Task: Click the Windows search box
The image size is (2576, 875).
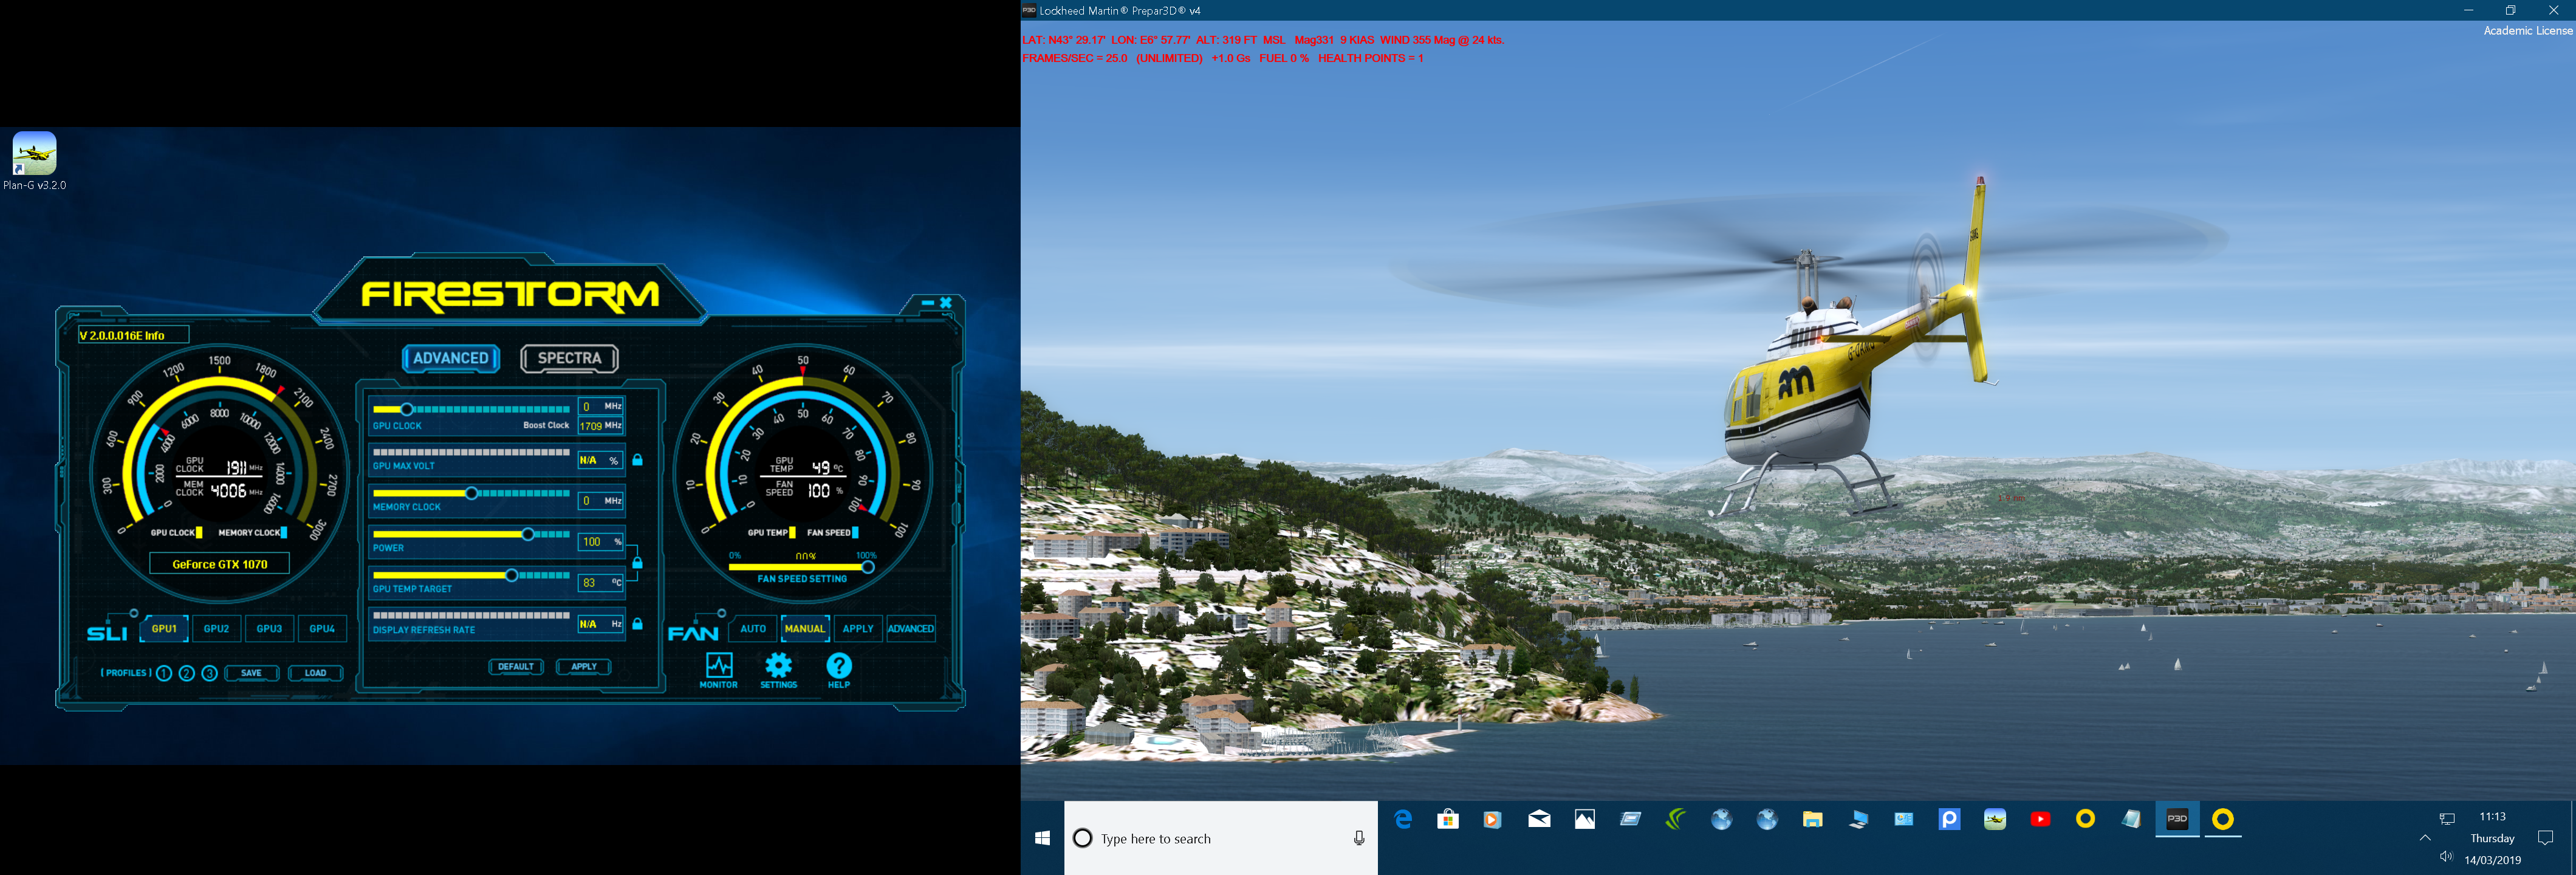Action: pyautogui.click(x=1220, y=838)
